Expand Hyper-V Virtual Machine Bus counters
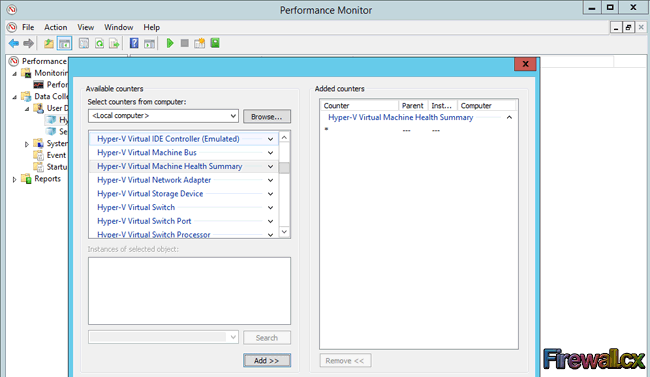This screenshot has height=377, width=650. coord(270,153)
